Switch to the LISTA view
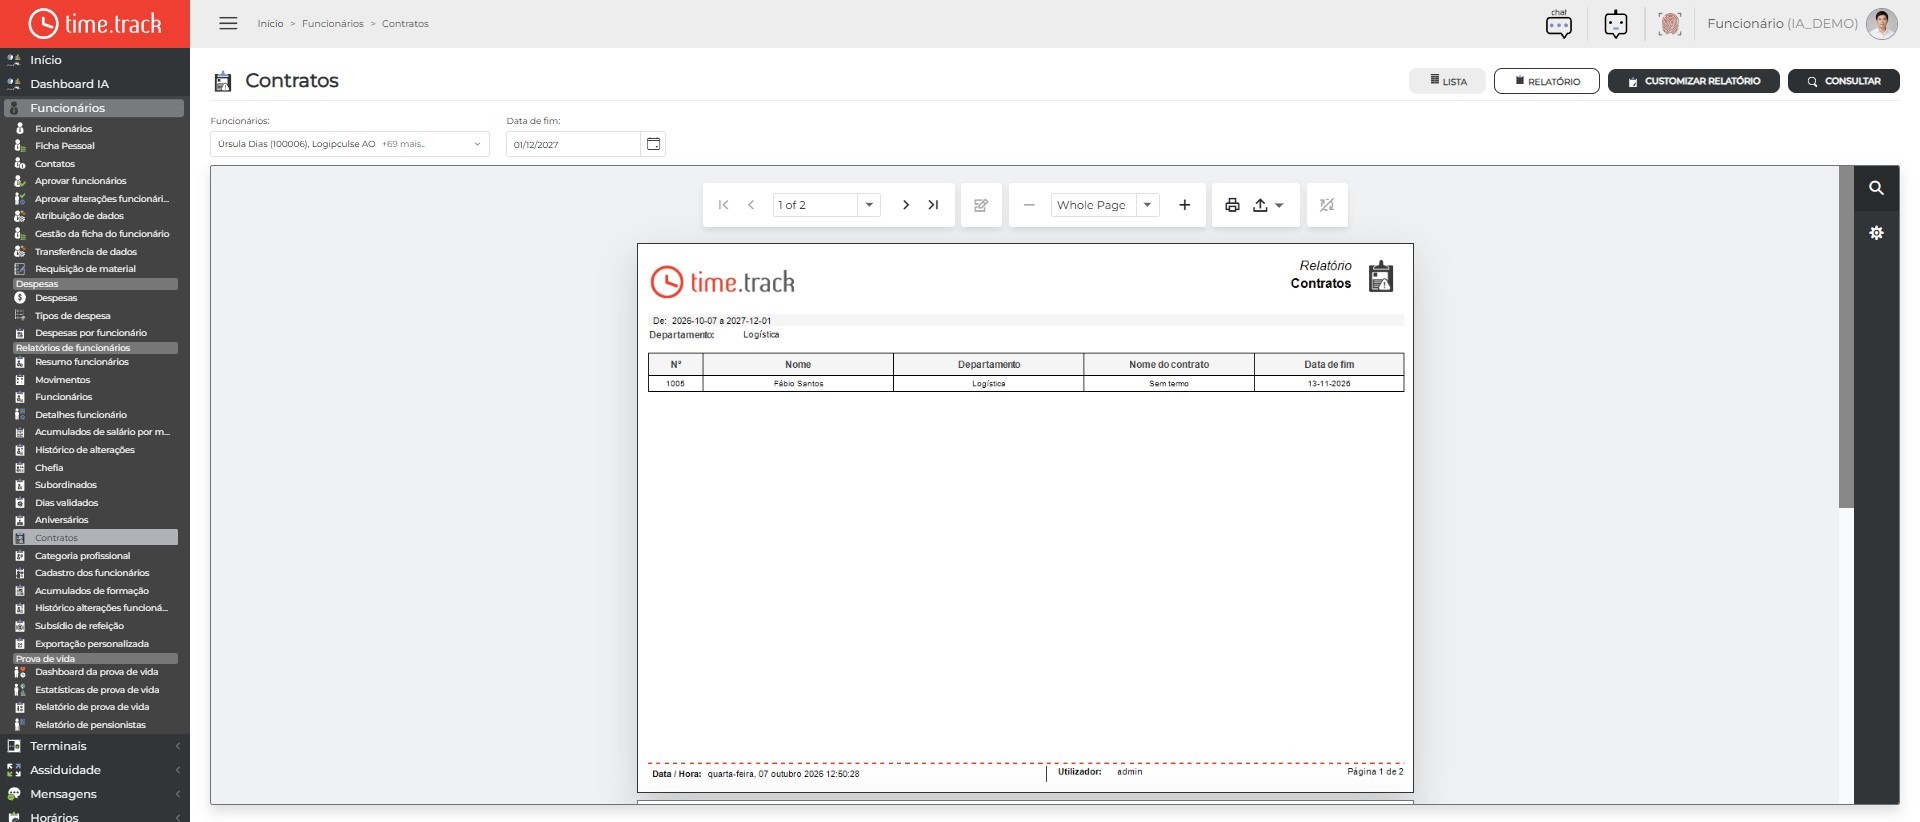Viewport: 1920px width, 822px height. point(1448,81)
